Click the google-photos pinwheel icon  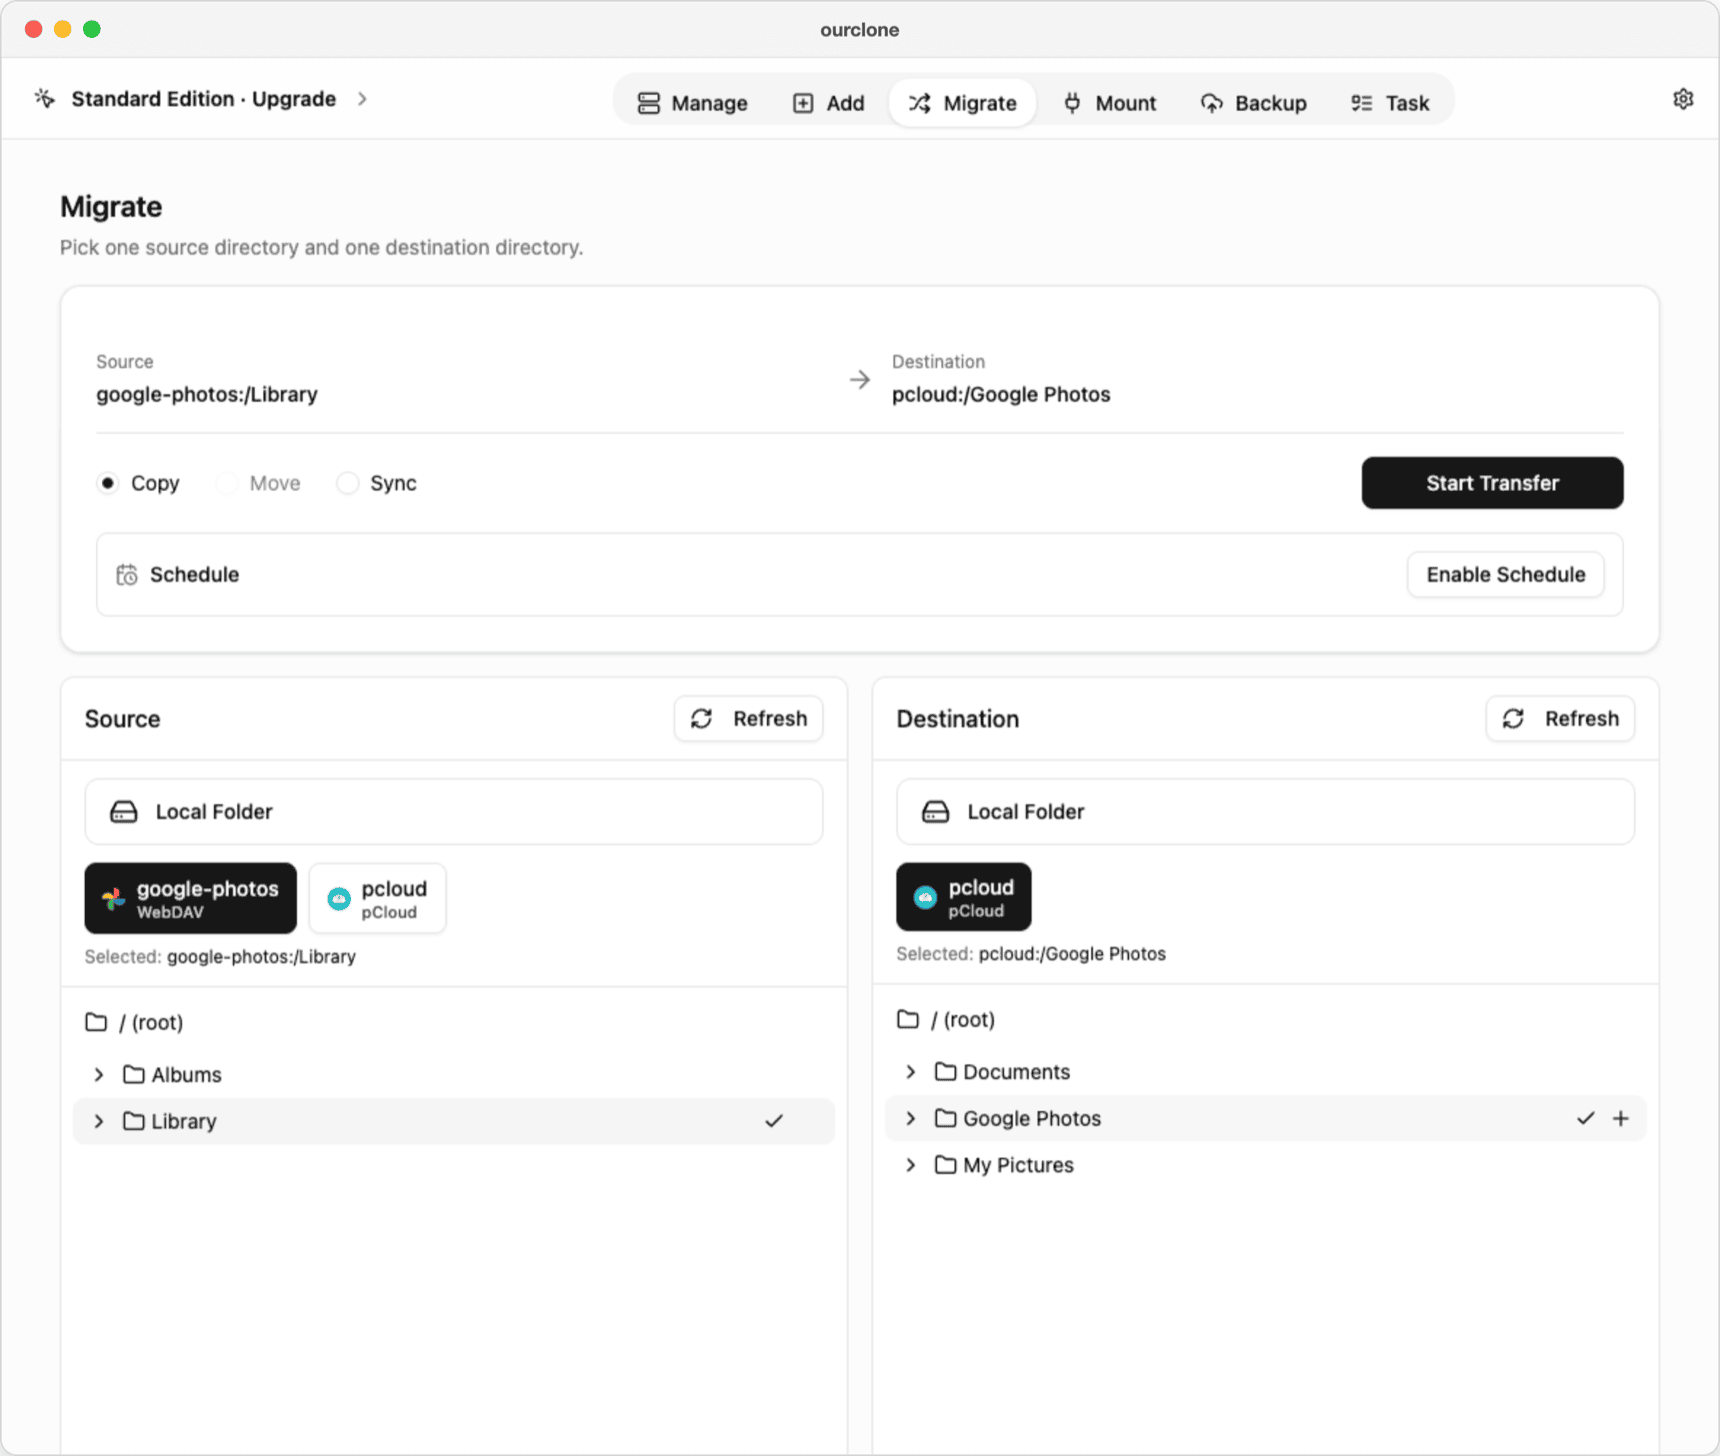(x=114, y=899)
